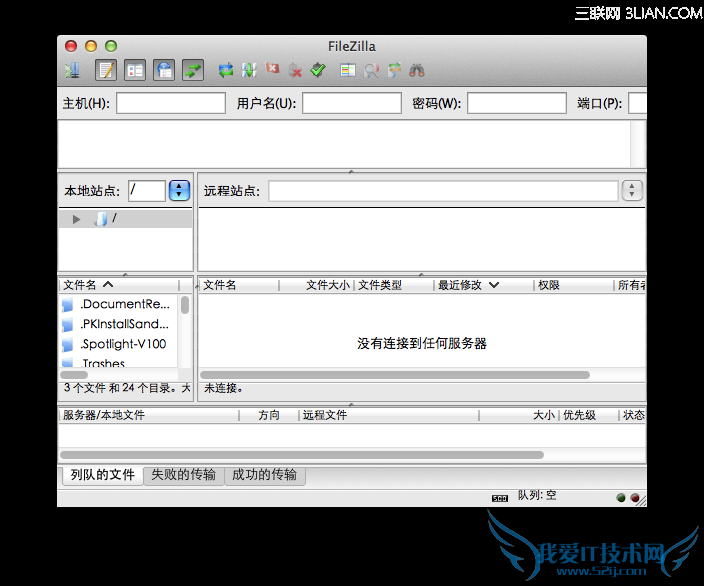The height and width of the screenshot is (586, 704).
Task: Click the 远程文件 queue column header
Action: coord(389,415)
